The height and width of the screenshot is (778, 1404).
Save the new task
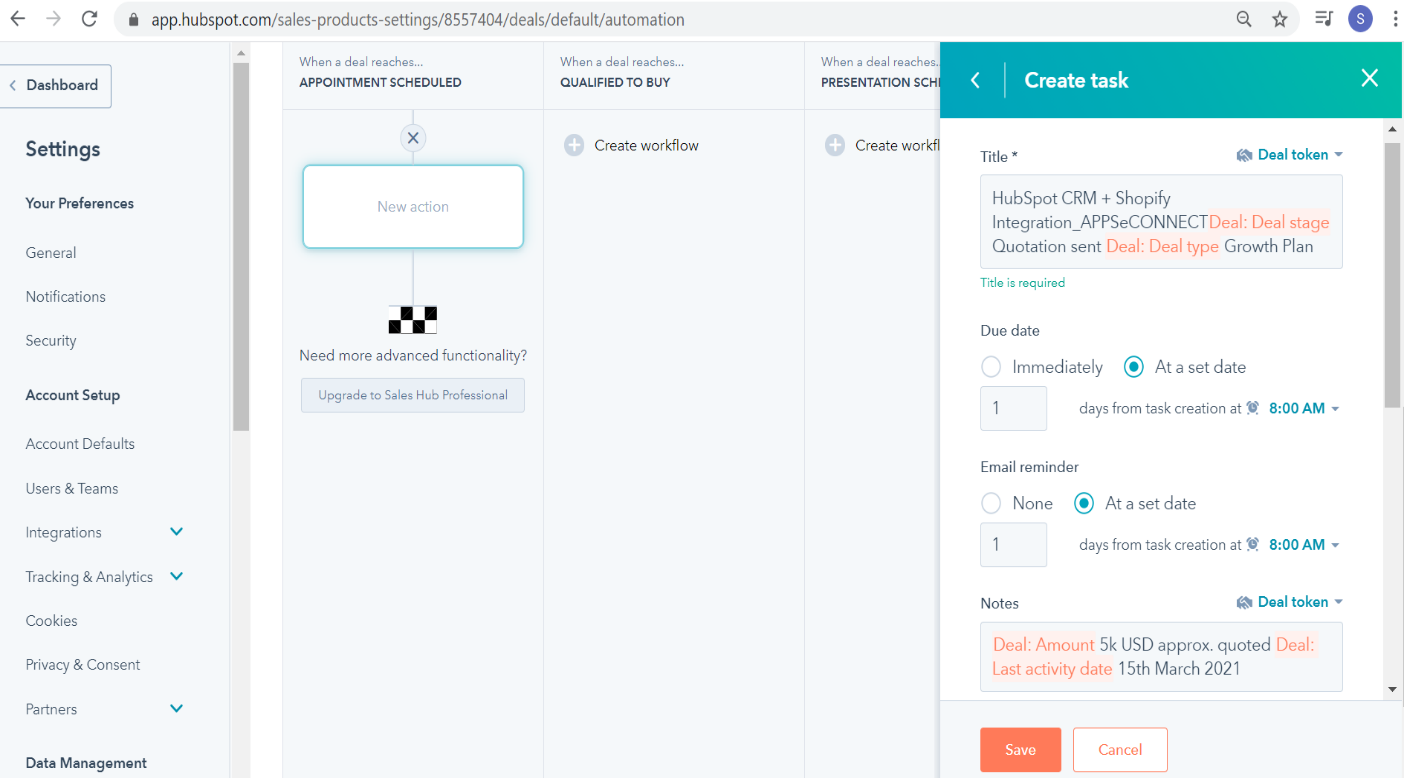click(x=1020, y=750)
